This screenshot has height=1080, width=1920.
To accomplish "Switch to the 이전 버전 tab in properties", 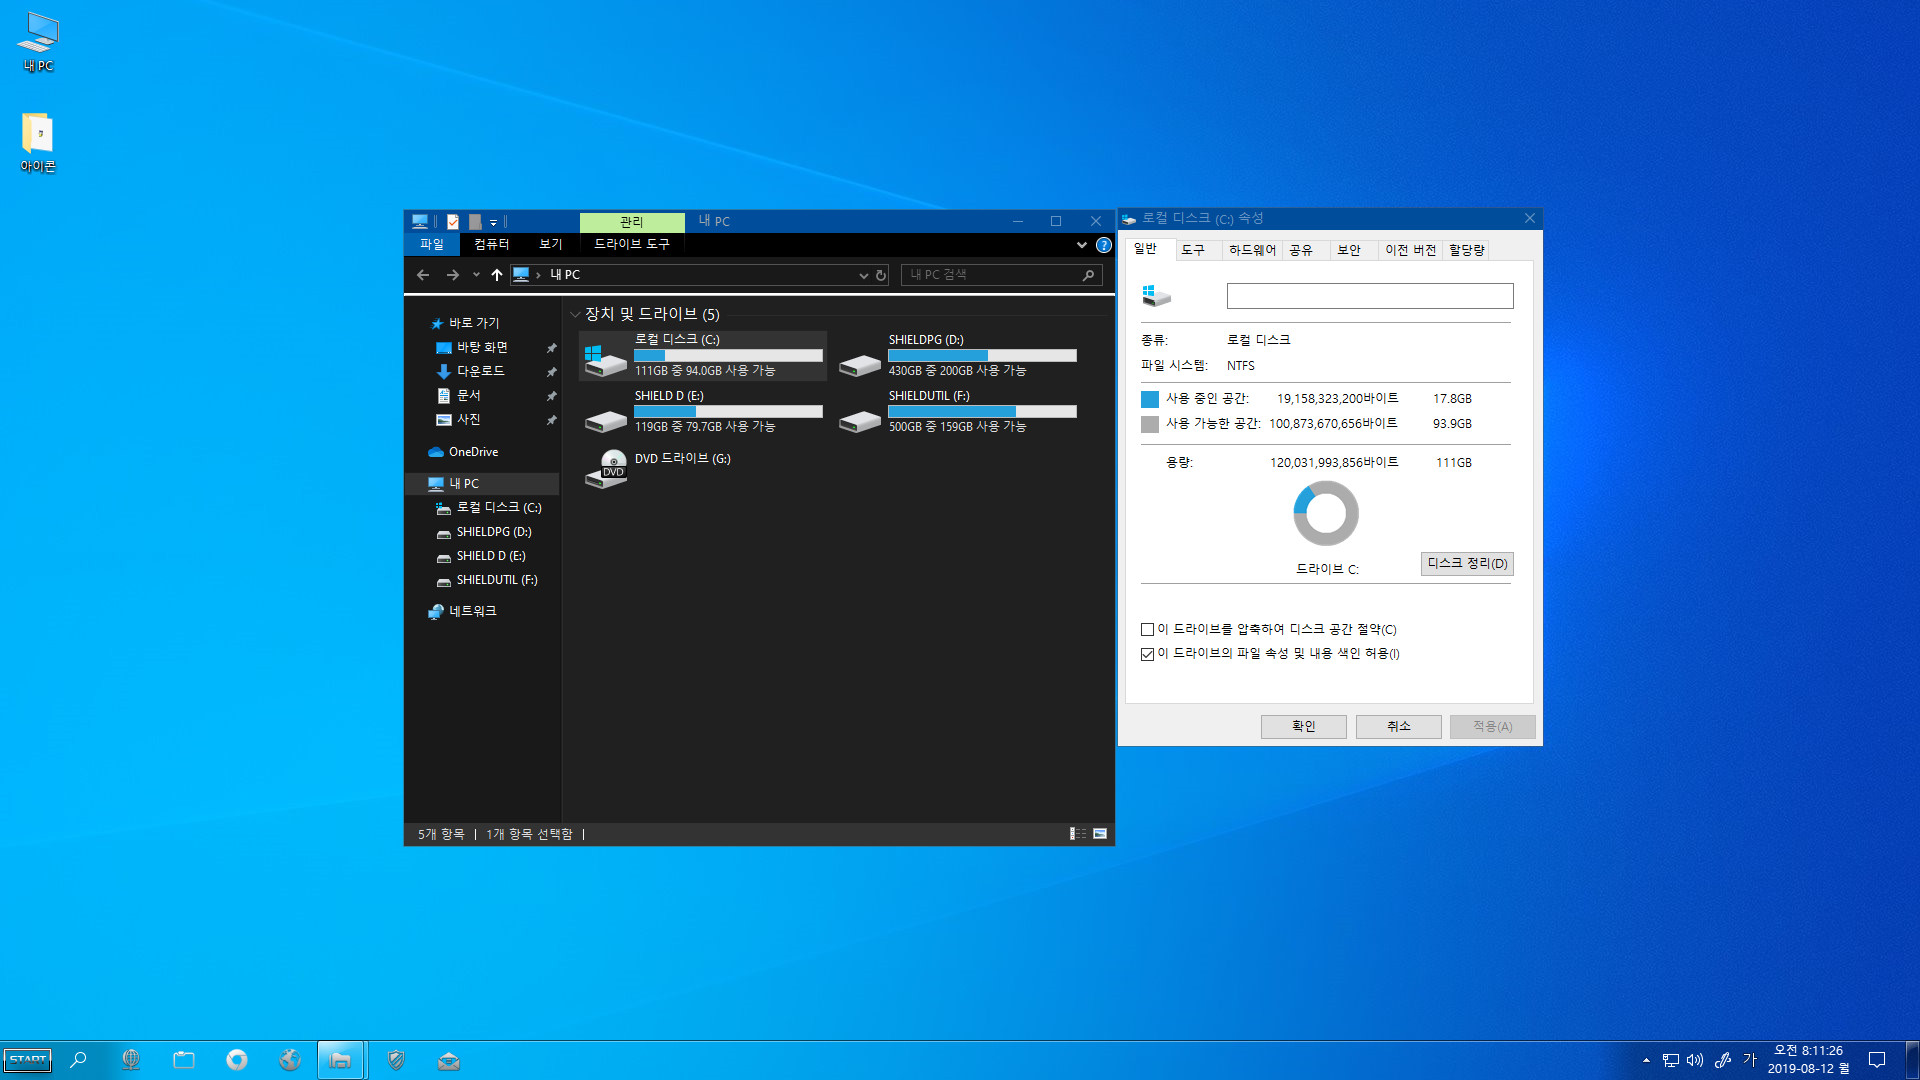I will pyautogui.click(x=1410, y=250).
